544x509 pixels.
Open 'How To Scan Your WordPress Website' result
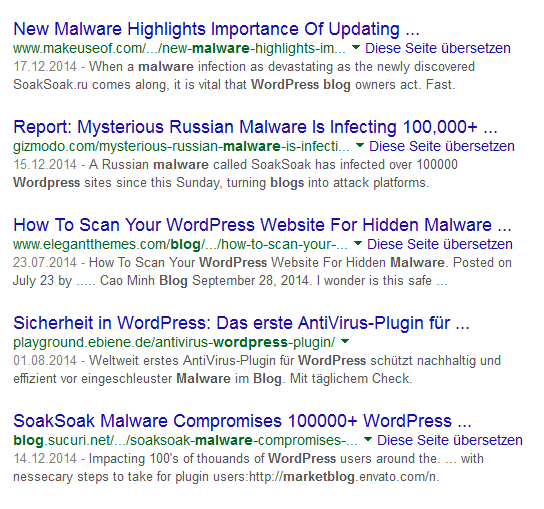click(262, 225)
